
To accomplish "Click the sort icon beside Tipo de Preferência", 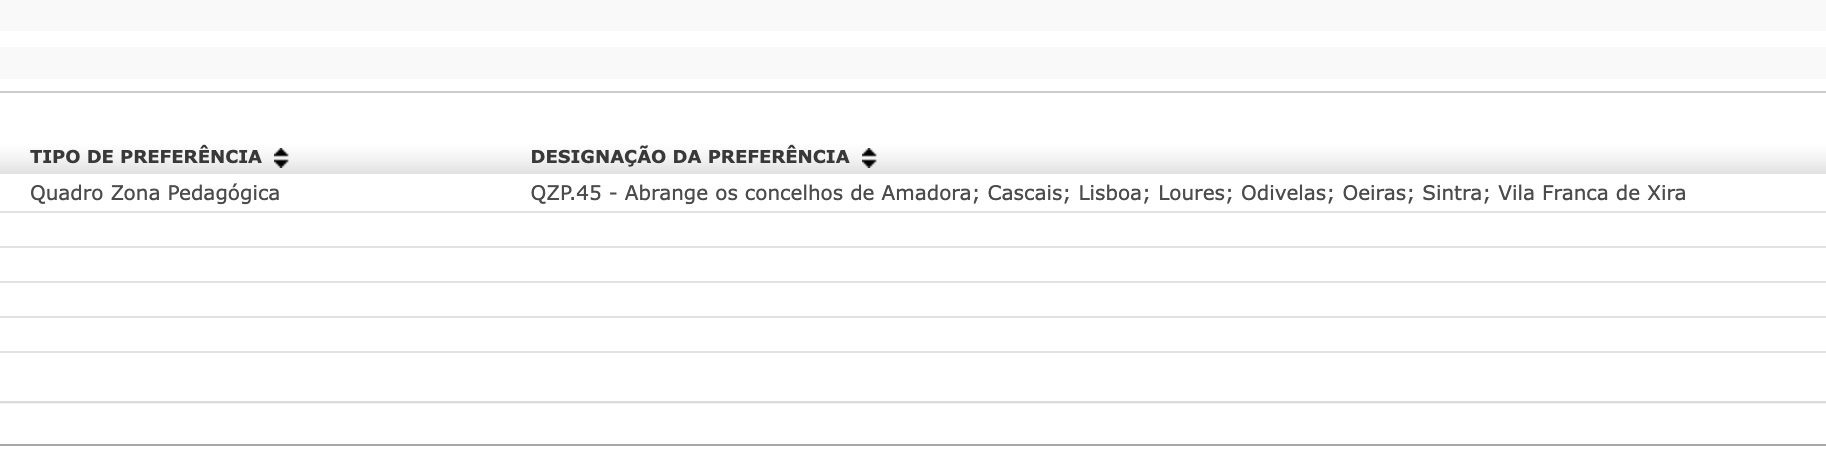I will click(281, 158).
